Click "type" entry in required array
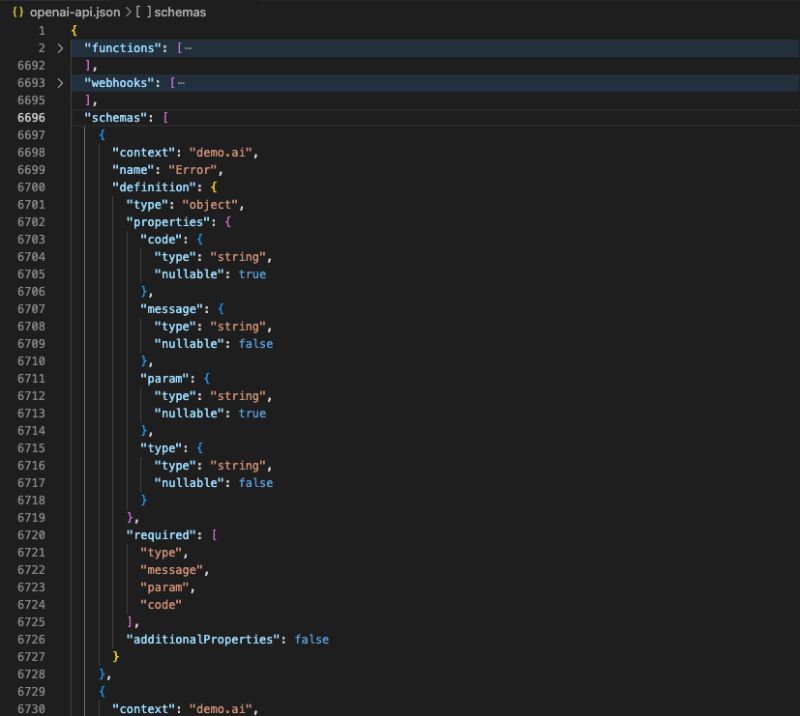 pyautogui.click(x=161, y=553)
